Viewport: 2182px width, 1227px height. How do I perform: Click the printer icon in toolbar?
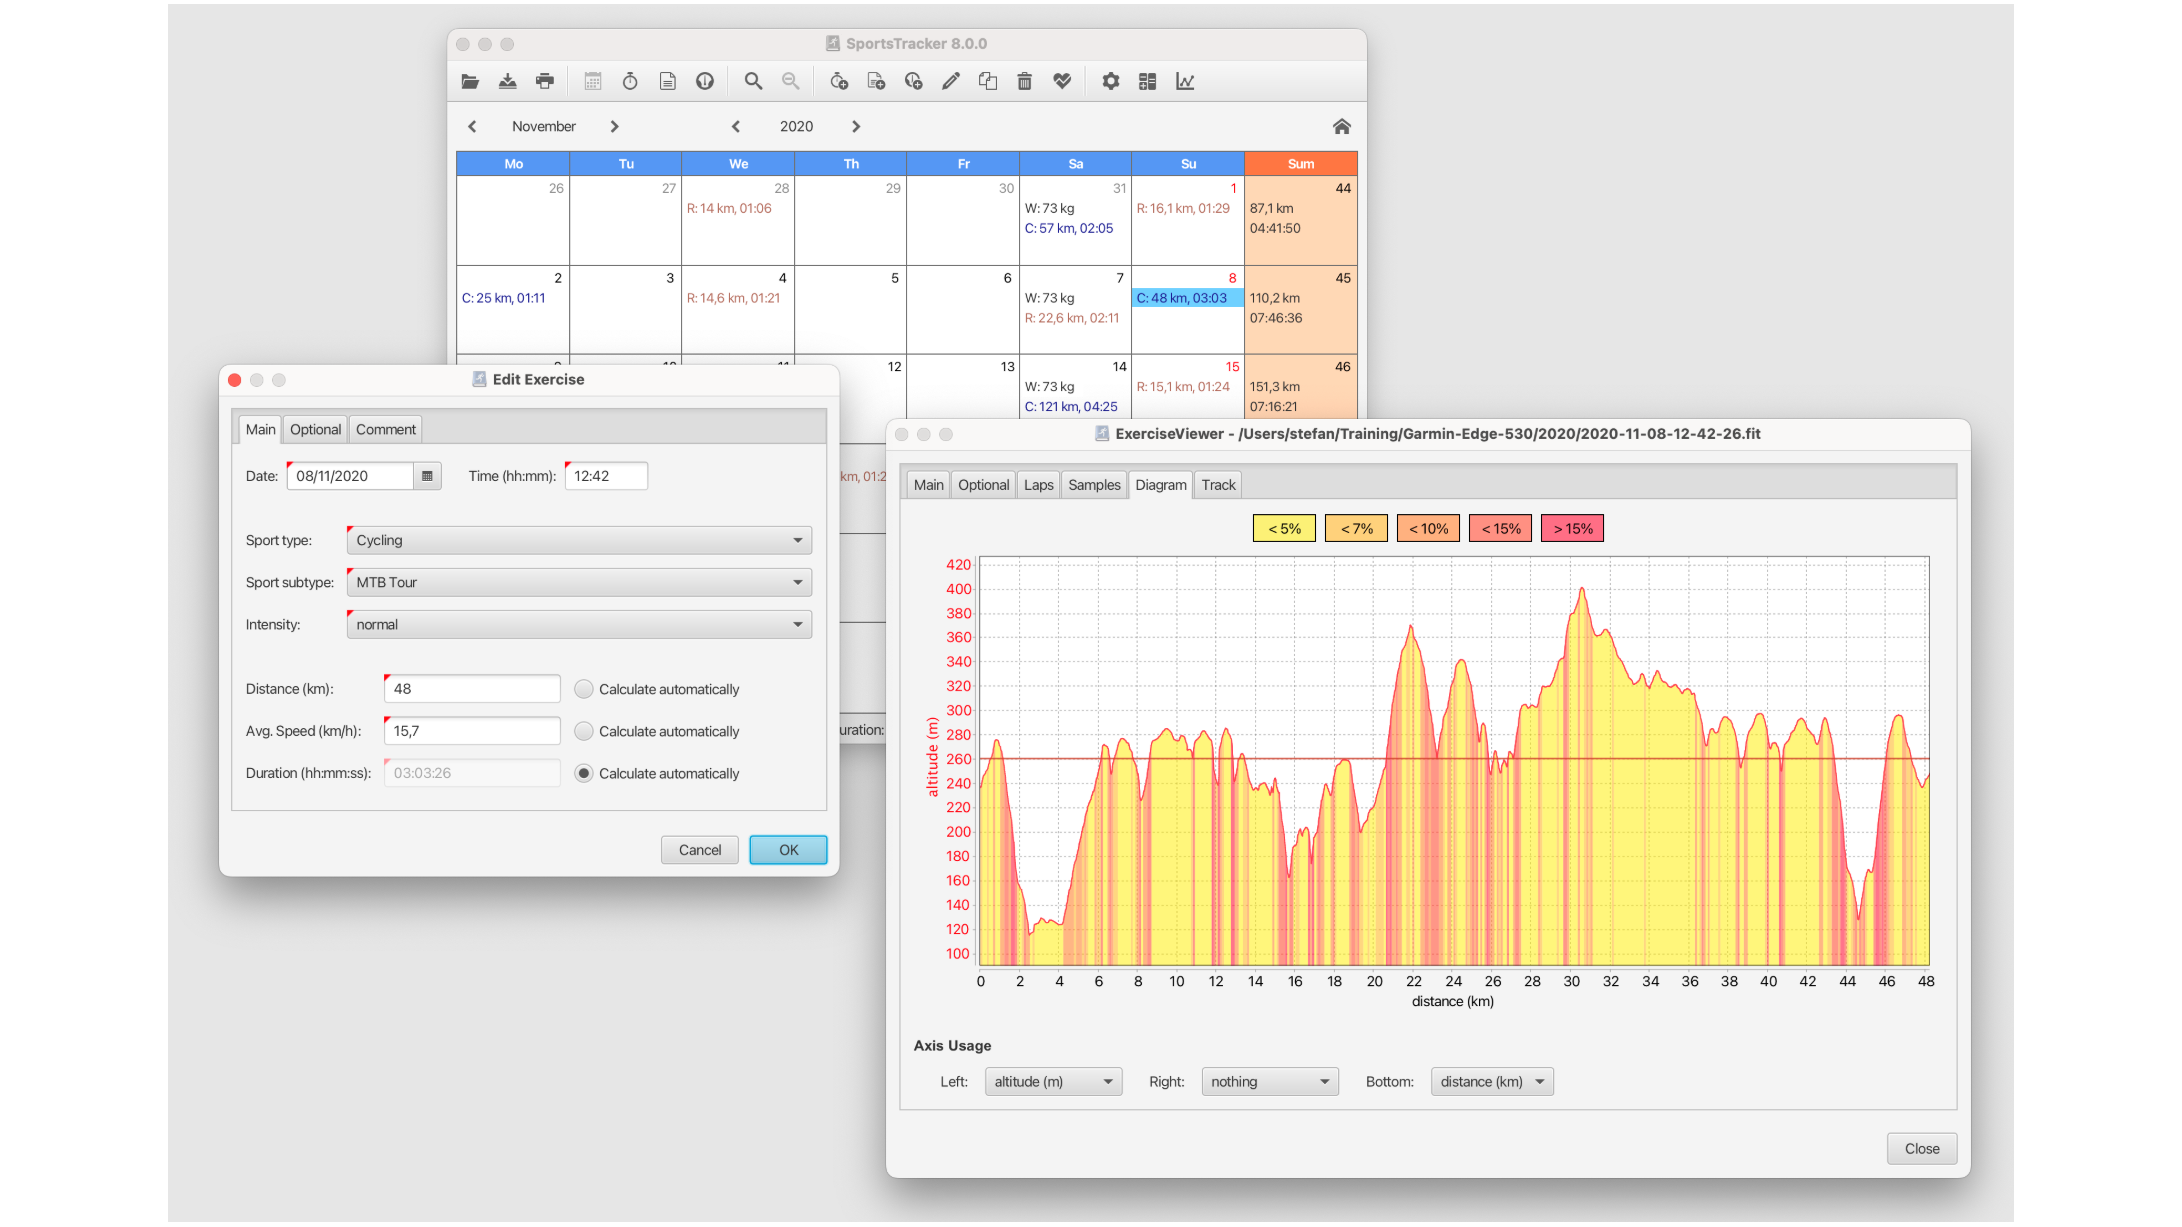tap(545, 82)
